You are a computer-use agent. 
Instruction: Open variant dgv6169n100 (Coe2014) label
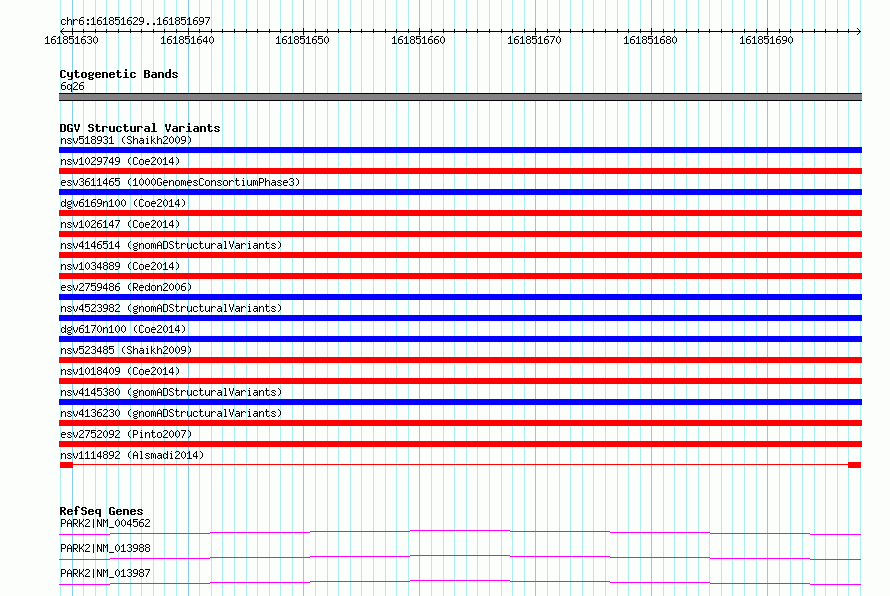[x=123, y=203]
